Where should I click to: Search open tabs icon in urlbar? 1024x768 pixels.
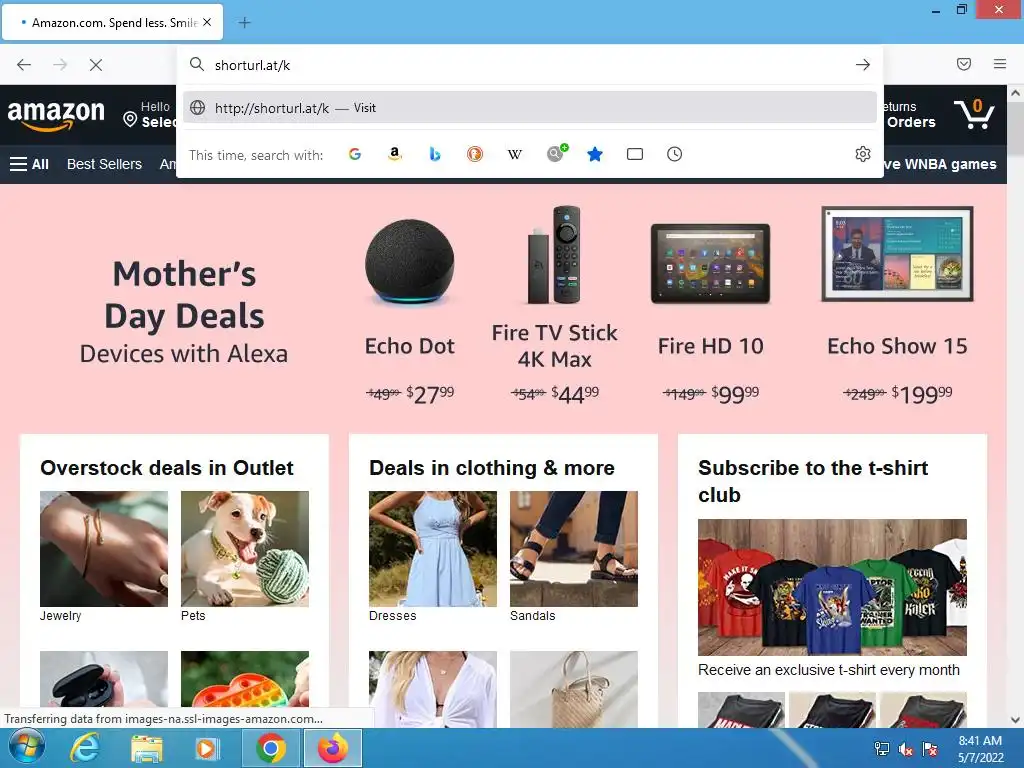(x=635, y=154)
